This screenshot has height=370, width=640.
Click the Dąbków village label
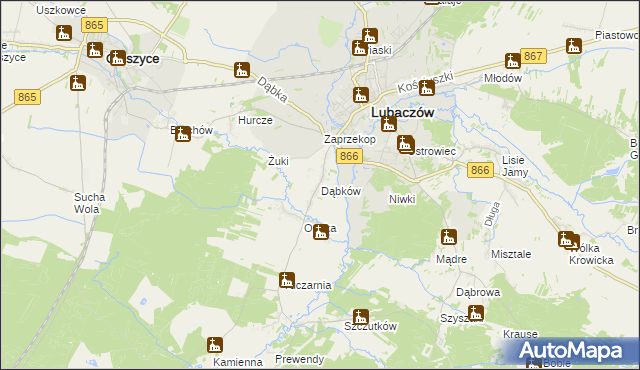point(341,191)
